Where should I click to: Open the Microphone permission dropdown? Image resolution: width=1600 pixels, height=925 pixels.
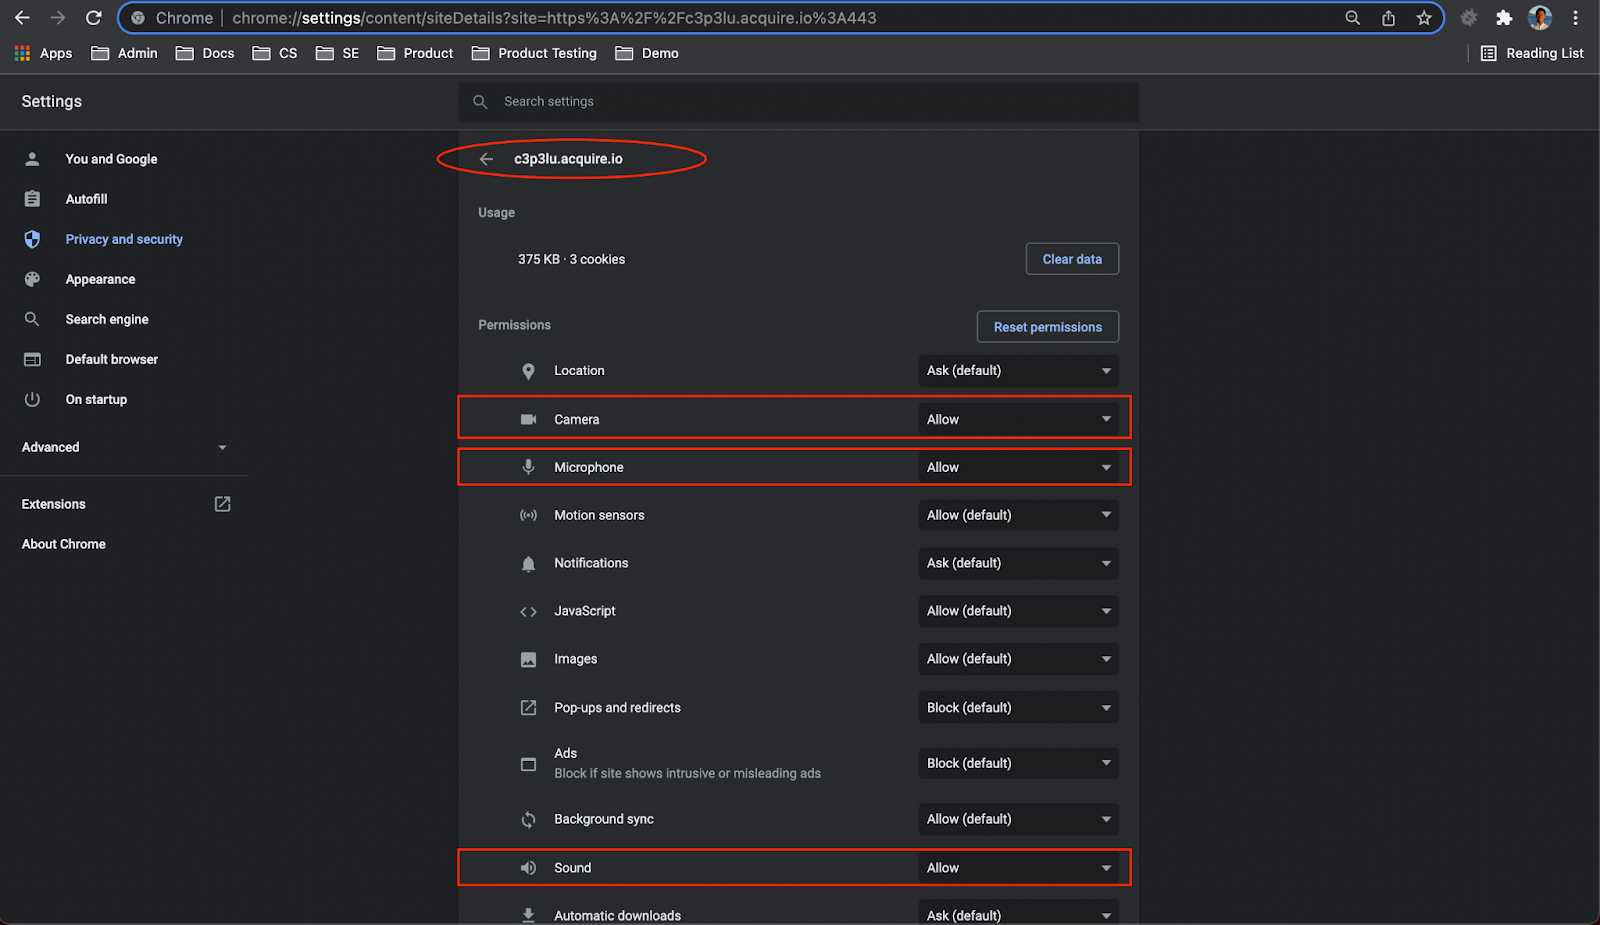click(x=1018, y=467)
